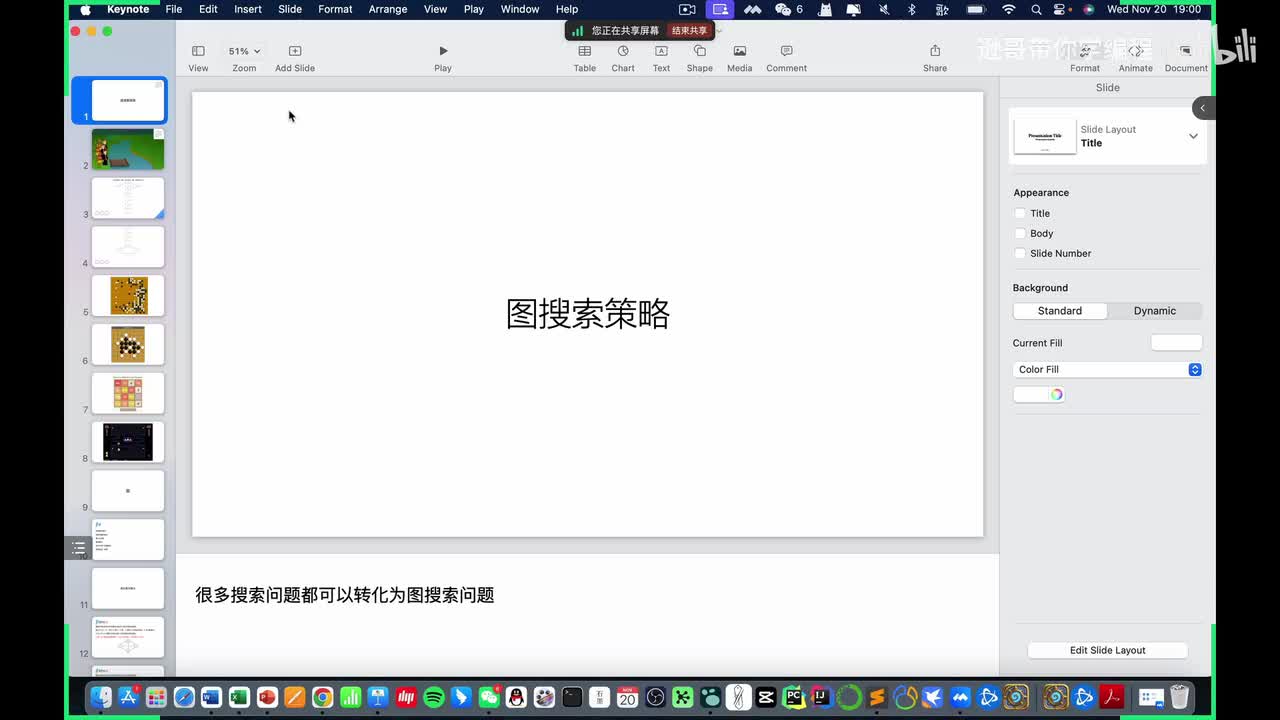1280x720 pixels.
Task: Click the red 结束共享 button
Action: [x=689, y=30]
